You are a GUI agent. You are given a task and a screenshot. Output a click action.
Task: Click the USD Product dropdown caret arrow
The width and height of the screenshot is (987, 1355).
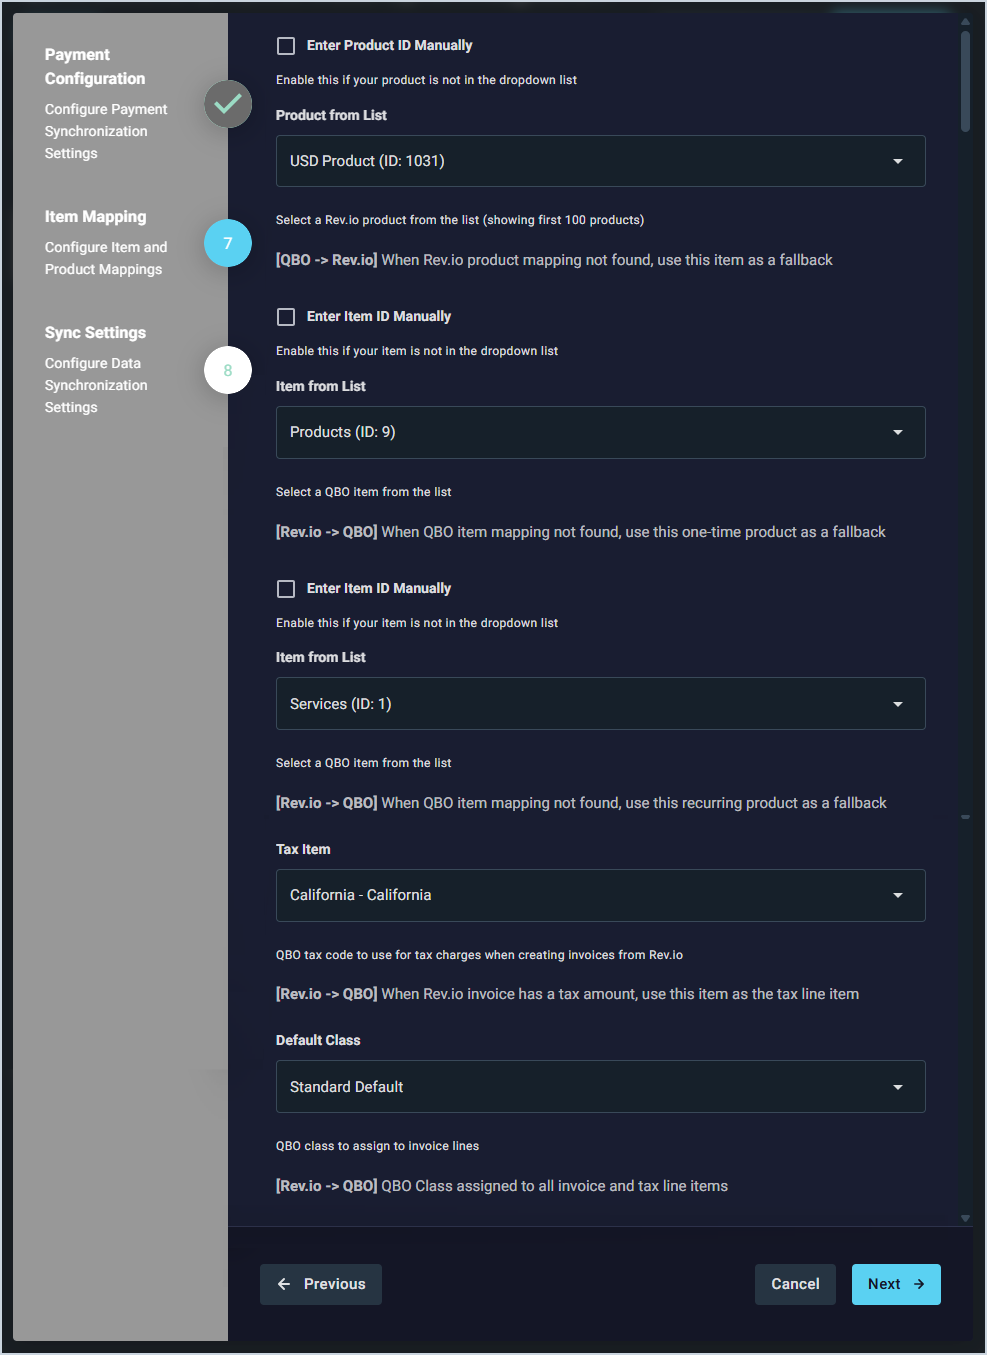point(897,161)
